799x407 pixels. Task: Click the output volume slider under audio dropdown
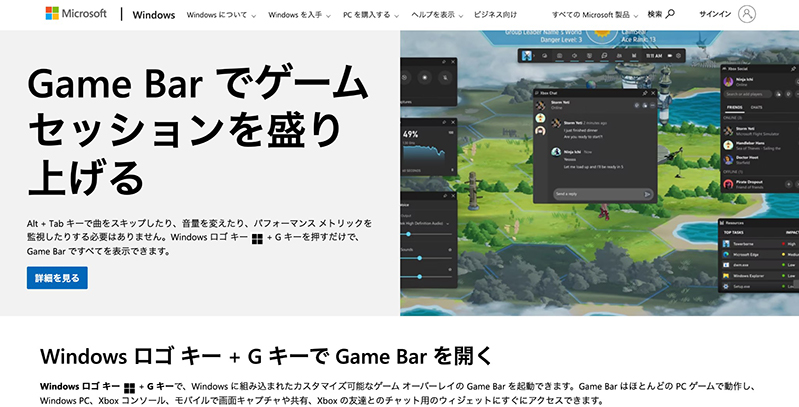[x=427, y=234]
